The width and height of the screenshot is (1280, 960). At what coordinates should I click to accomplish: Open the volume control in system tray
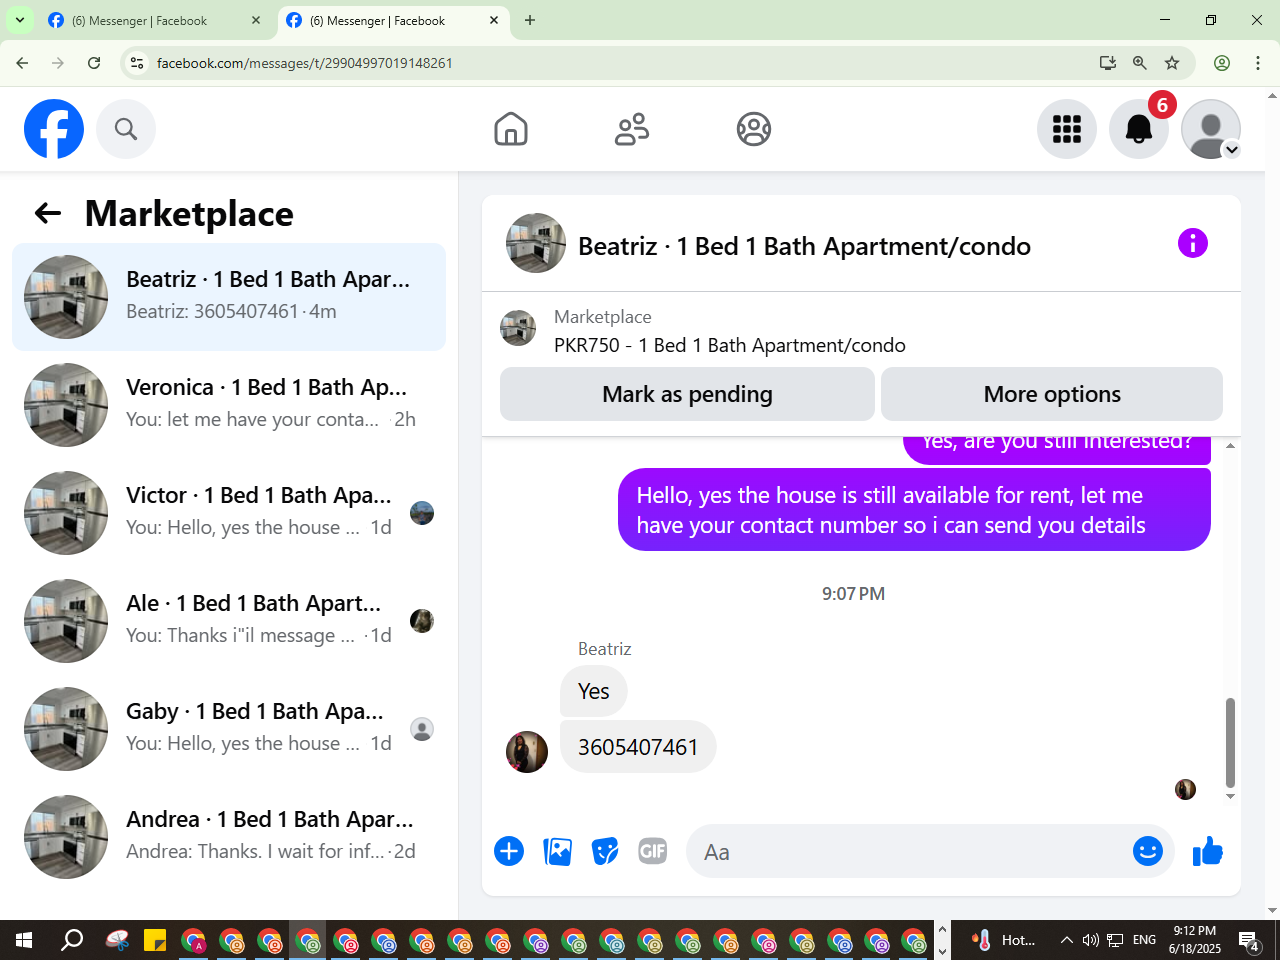pos(1091,940)
